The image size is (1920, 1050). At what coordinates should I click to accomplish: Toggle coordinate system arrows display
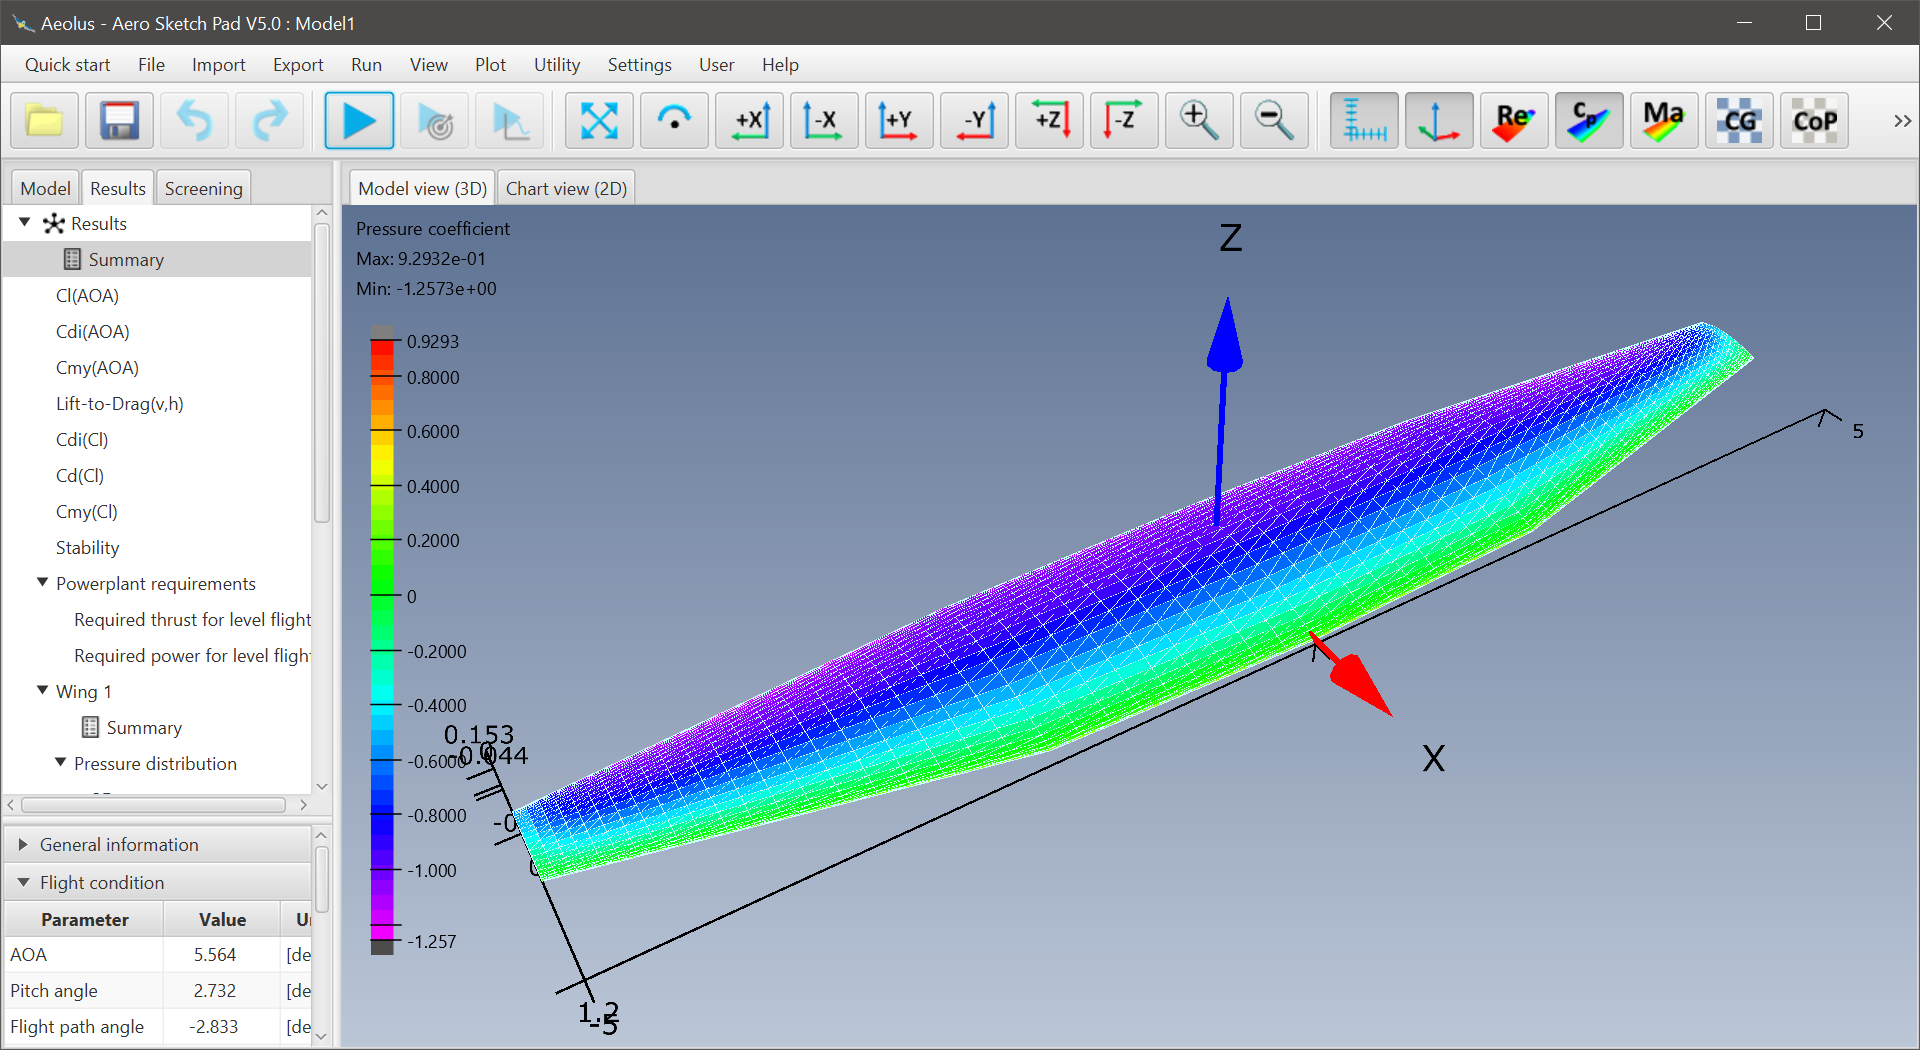(1439, 121)
